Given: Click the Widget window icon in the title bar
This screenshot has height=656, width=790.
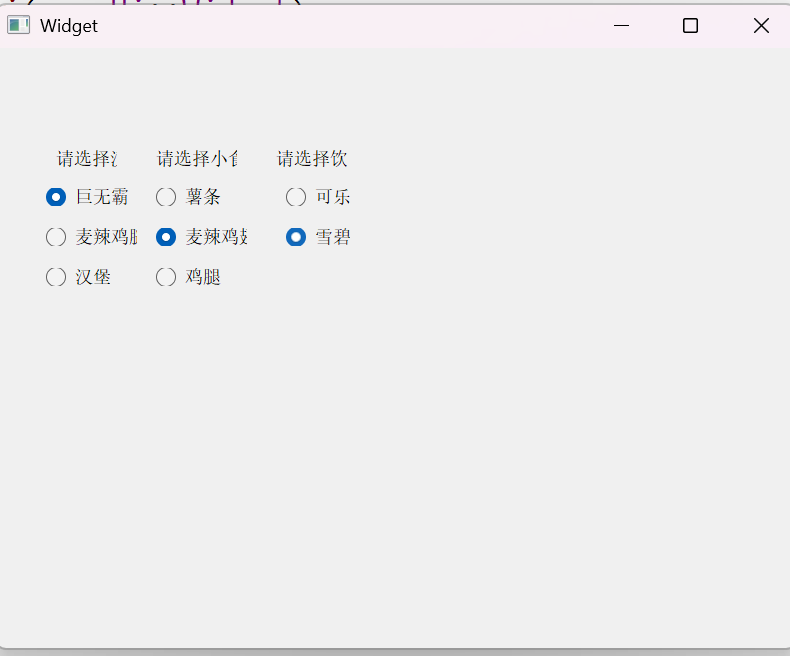Looking at the screenshot, I should [19, 25].
